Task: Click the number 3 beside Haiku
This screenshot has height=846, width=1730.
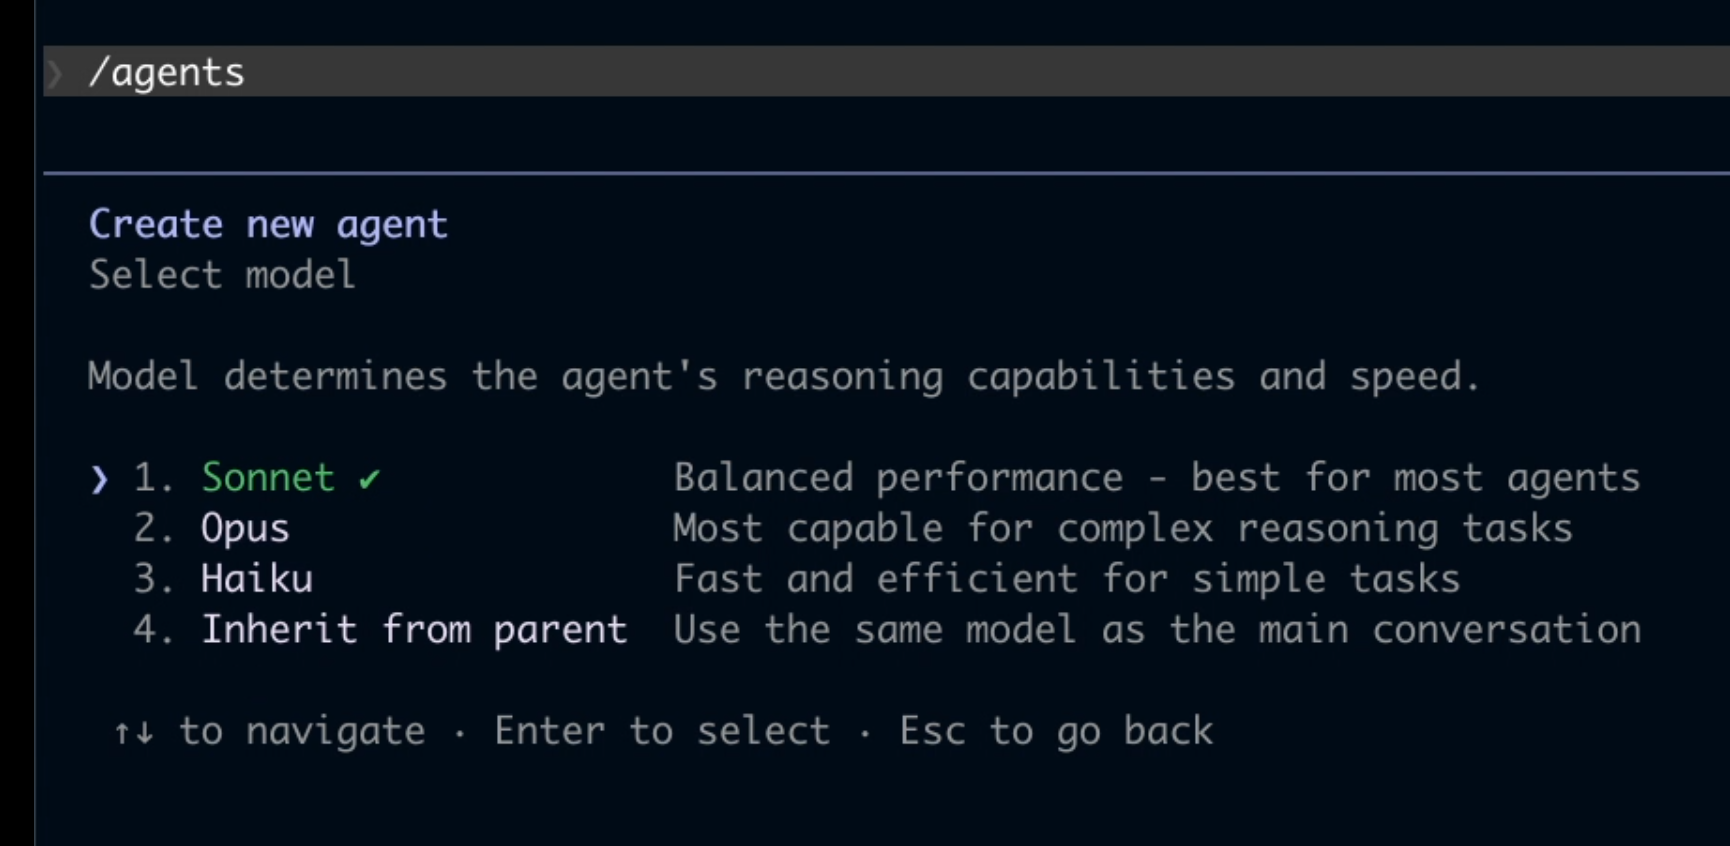Action: pyautogui.click(x=153, y=579)
